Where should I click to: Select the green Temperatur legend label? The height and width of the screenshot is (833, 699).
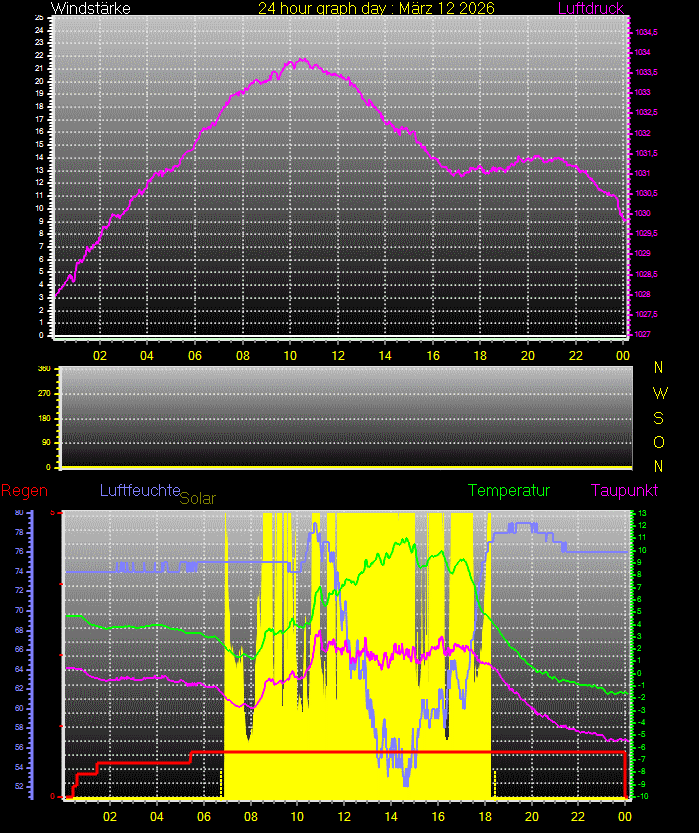(509, 490)
